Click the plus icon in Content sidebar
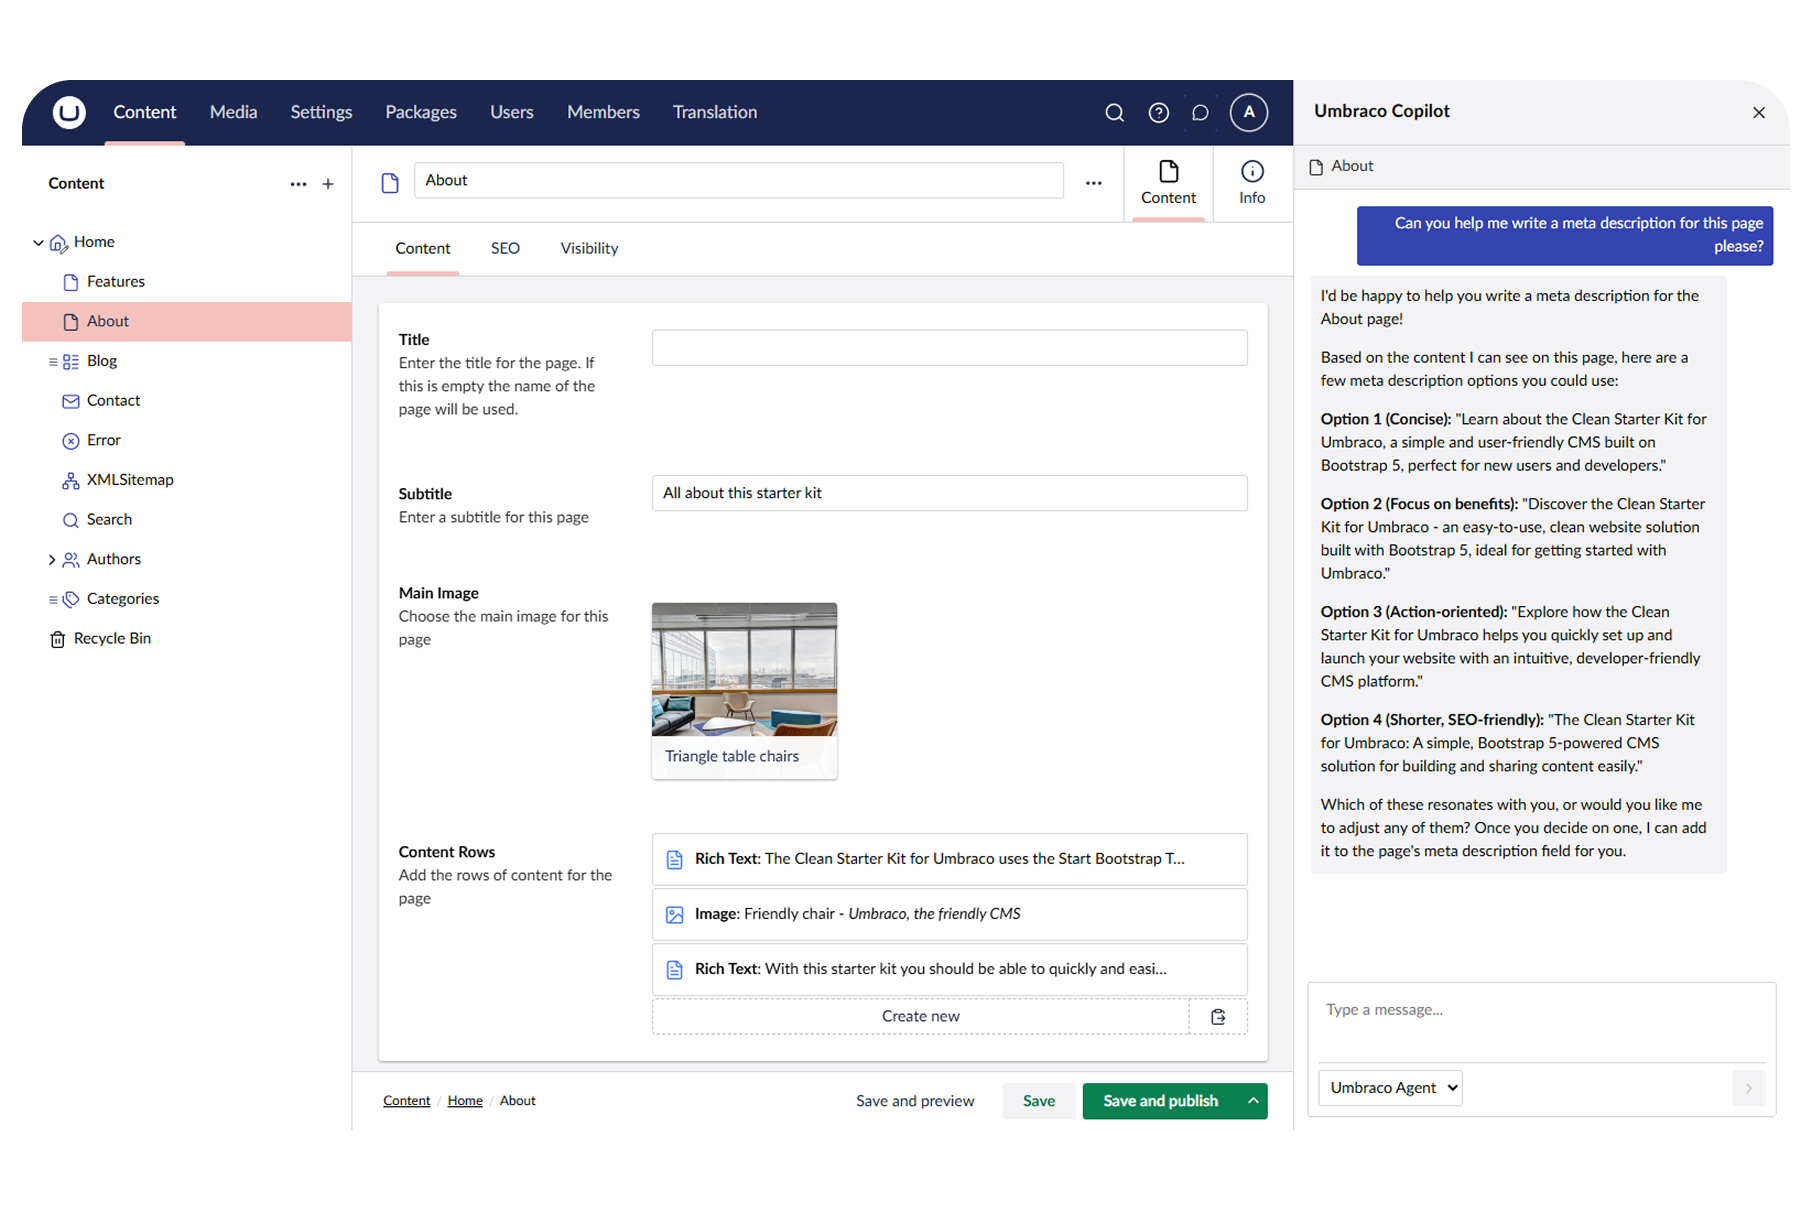This screenshot has height=1210, width=1812. (x=328, y=184)
